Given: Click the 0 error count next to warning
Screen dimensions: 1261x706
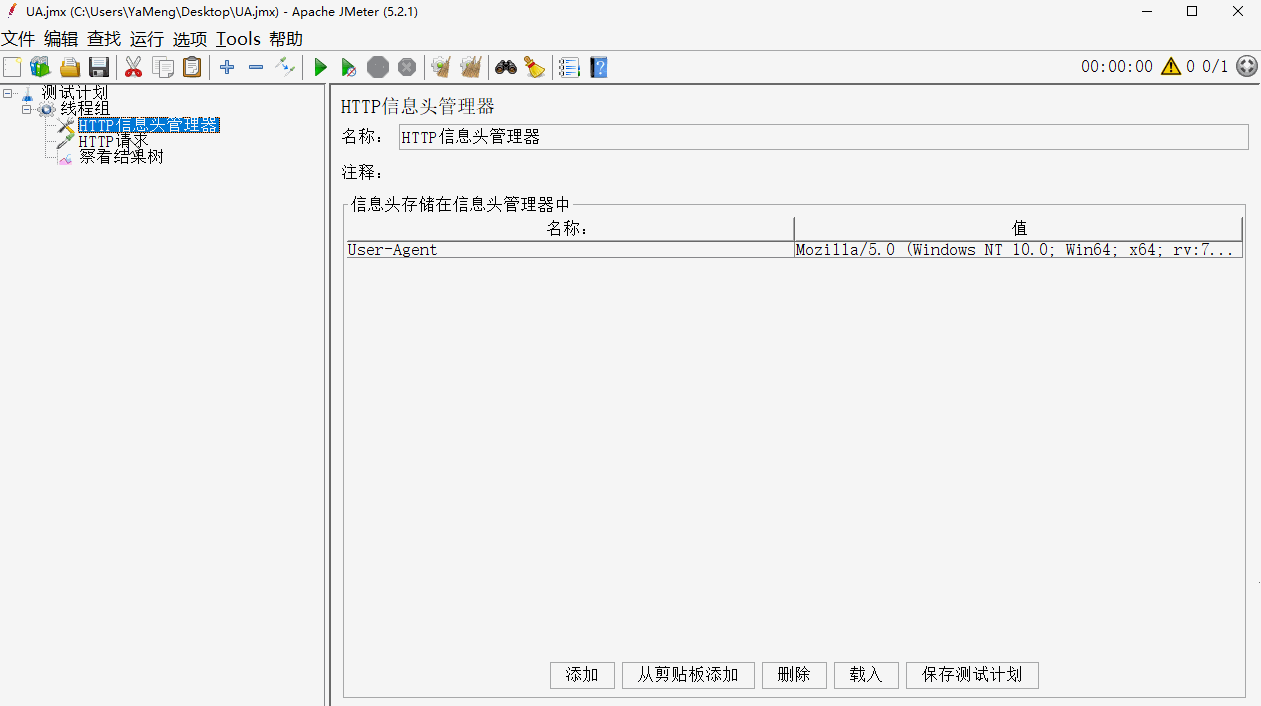Looking at the screenshot, I should click(1190, 67).
